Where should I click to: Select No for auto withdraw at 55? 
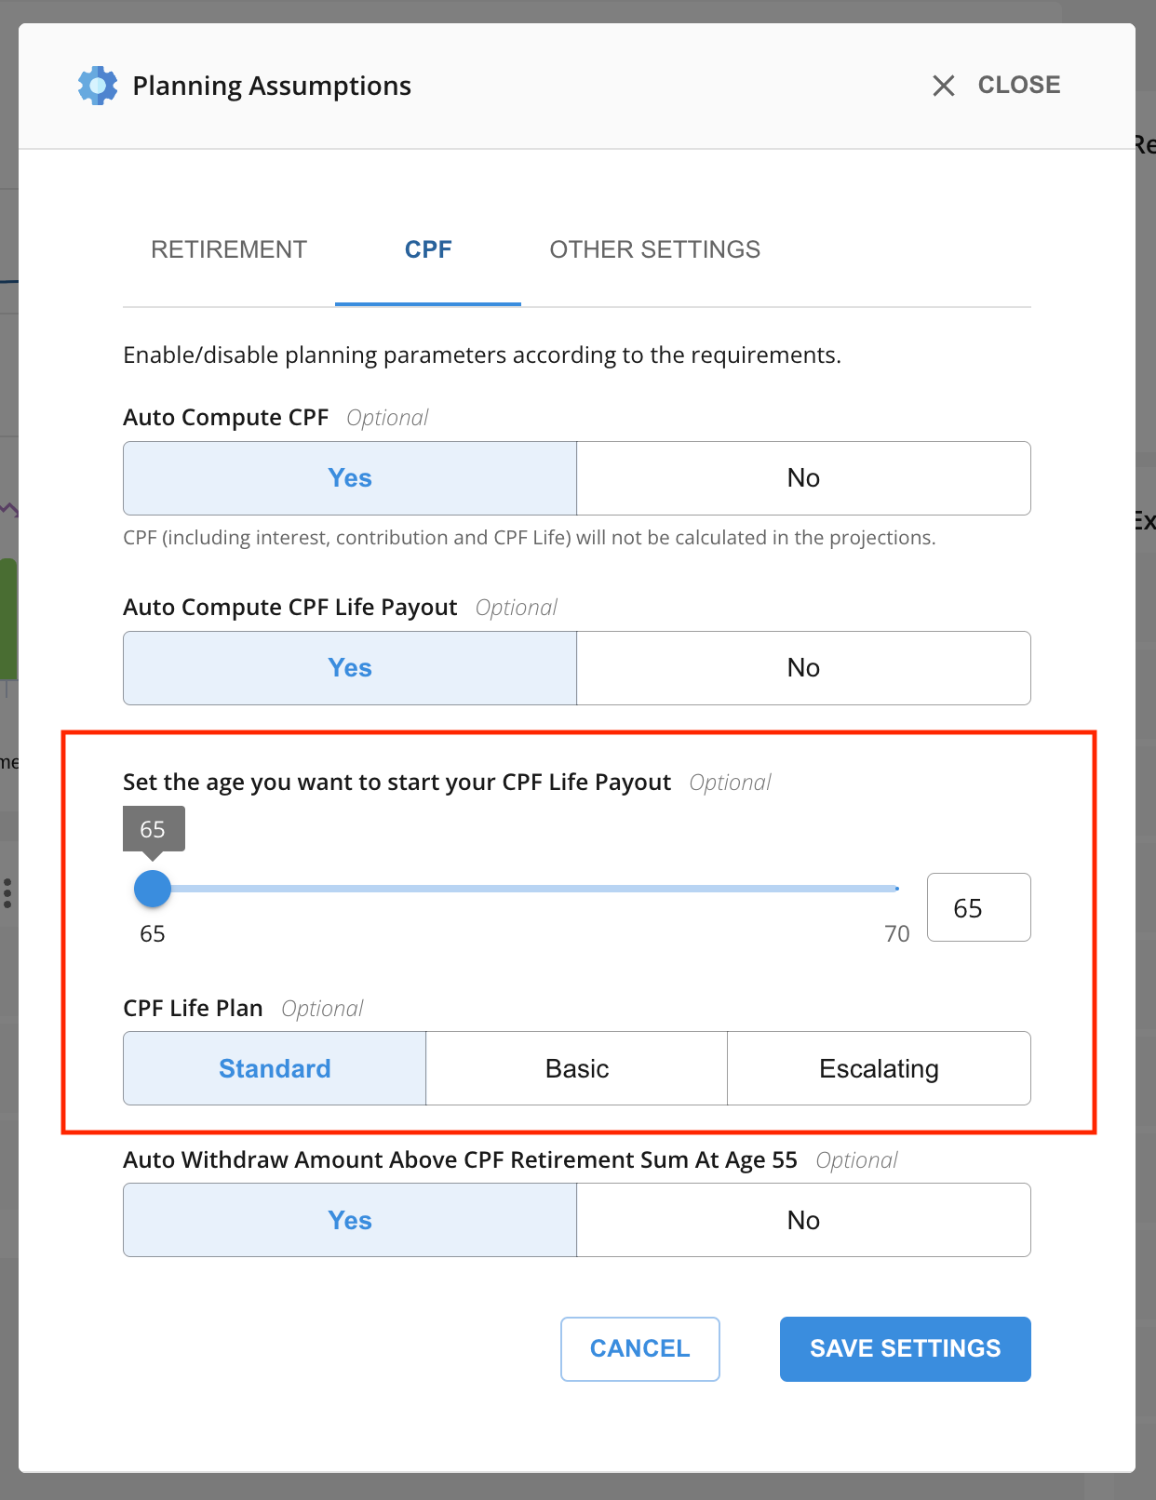tap(803, 1220)
